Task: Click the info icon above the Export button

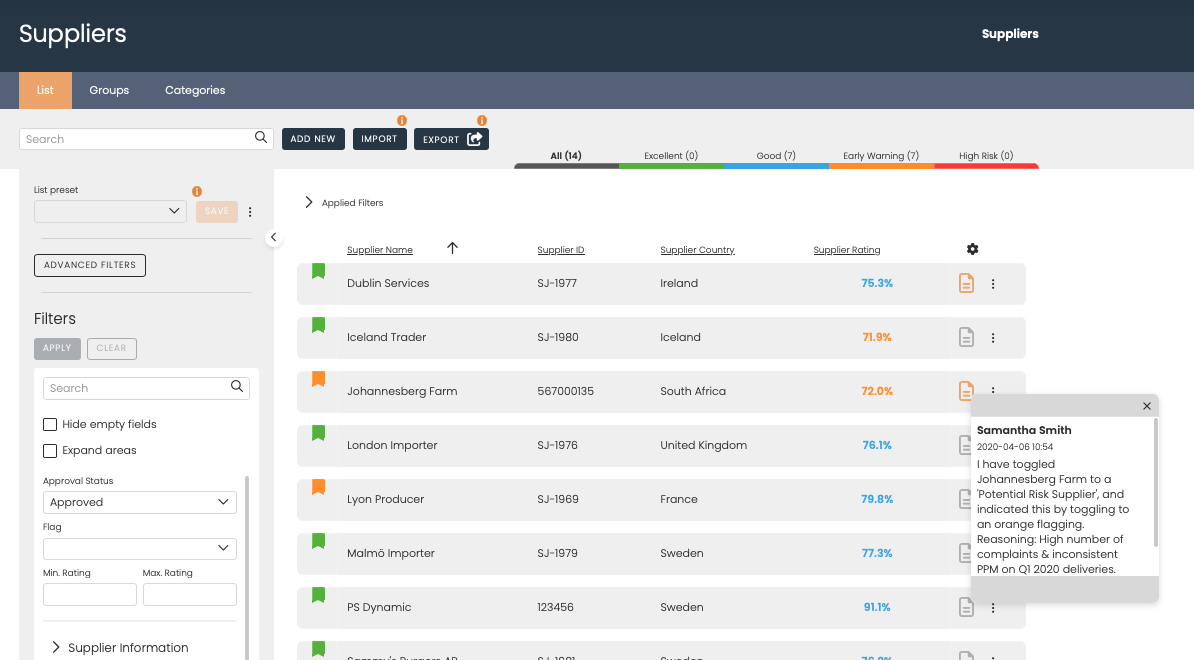Action: click(482, 120)
